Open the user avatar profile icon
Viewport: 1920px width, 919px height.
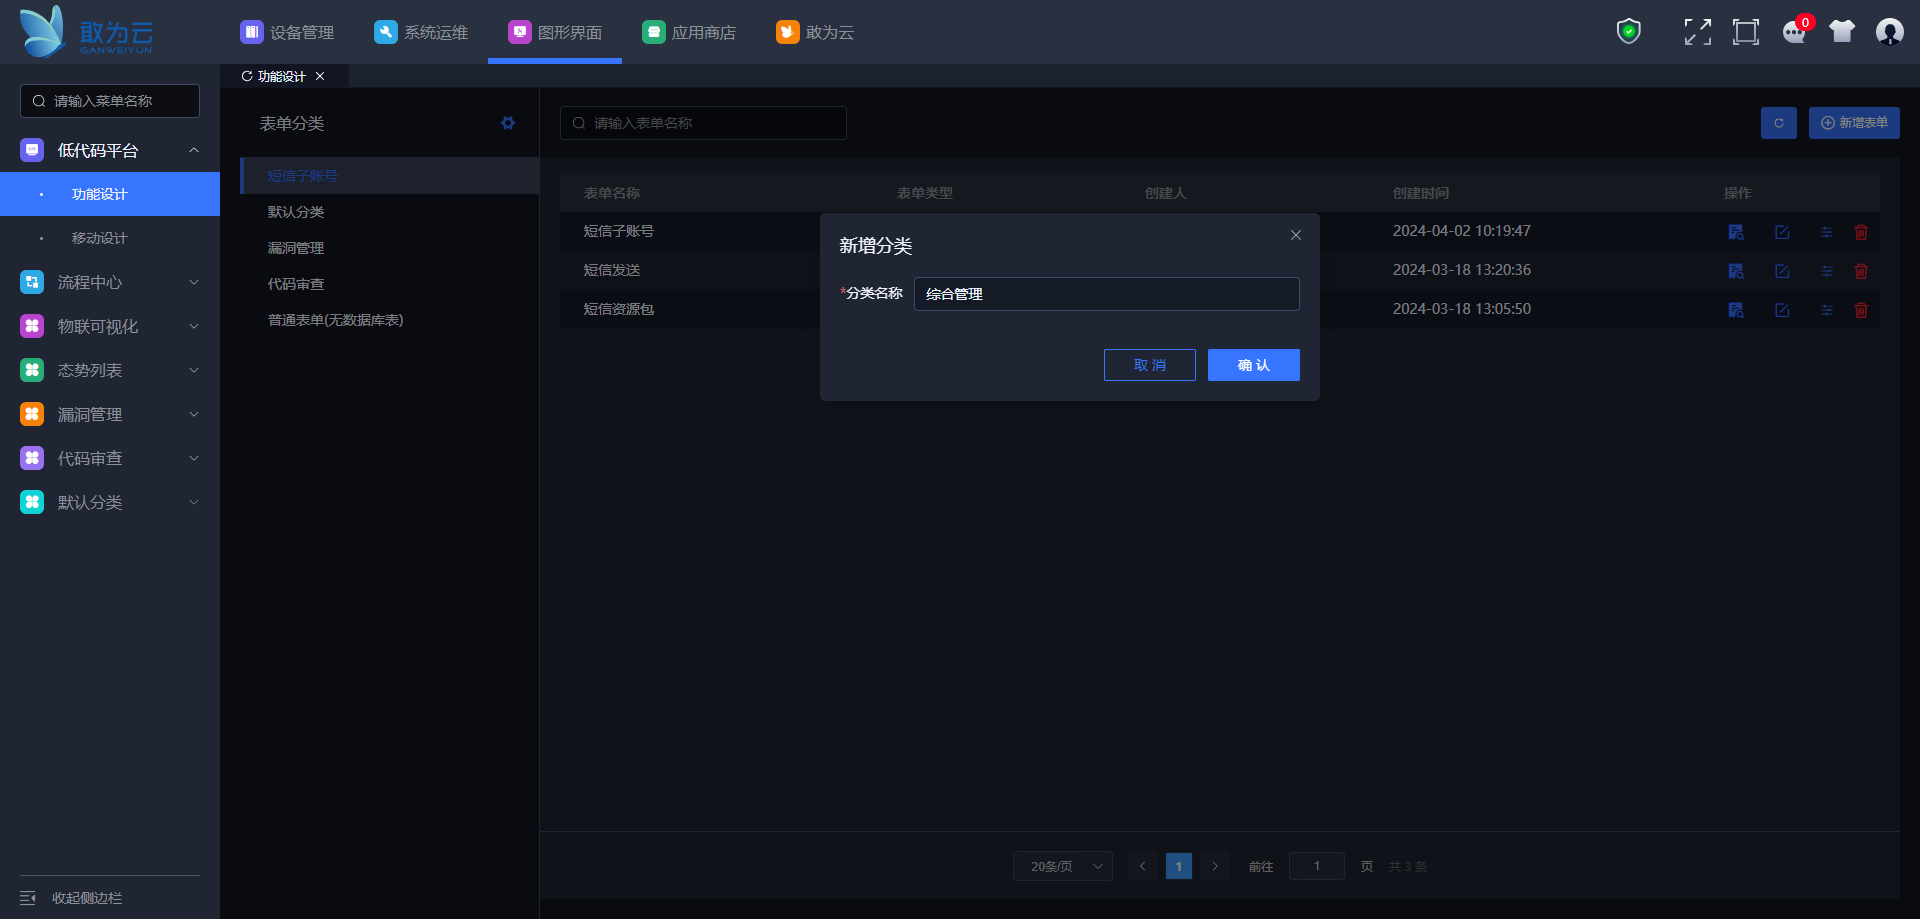pos(1889,32)
